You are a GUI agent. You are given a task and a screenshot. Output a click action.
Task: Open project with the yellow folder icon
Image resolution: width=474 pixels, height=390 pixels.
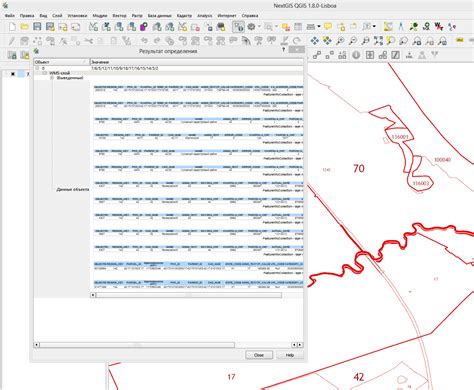pyautogui.click(x=24, y=27)
